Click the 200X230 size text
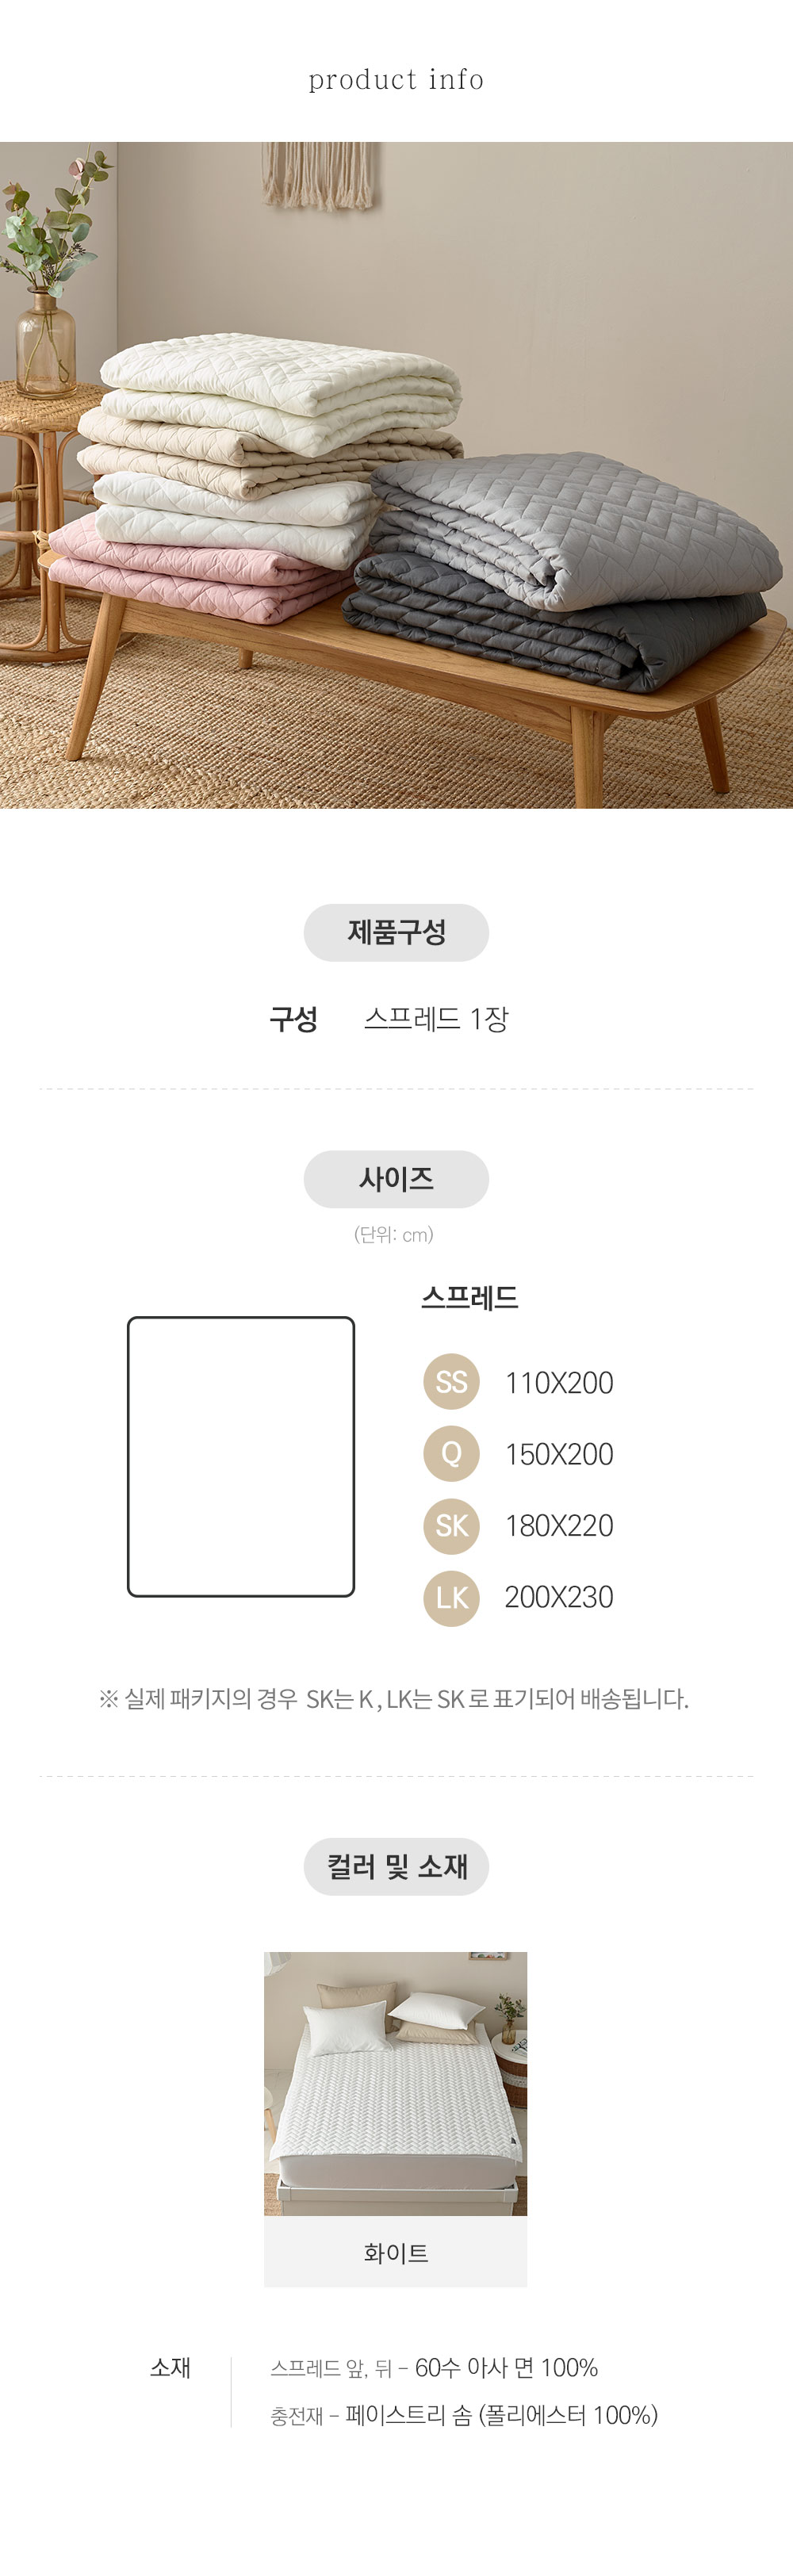This screenshot has height=2576, width=793. click(559, 1597)
